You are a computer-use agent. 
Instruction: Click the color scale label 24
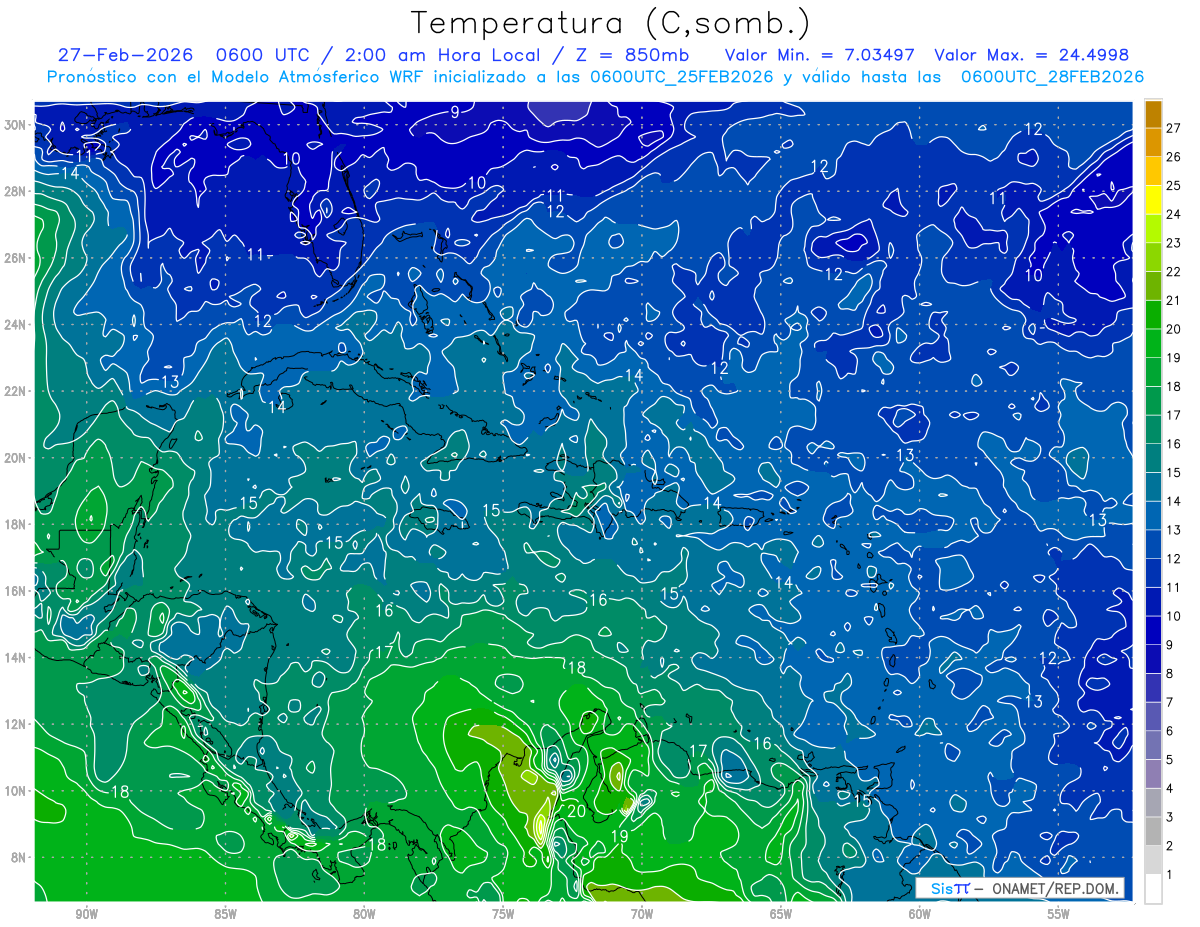tap(1174, 214)
